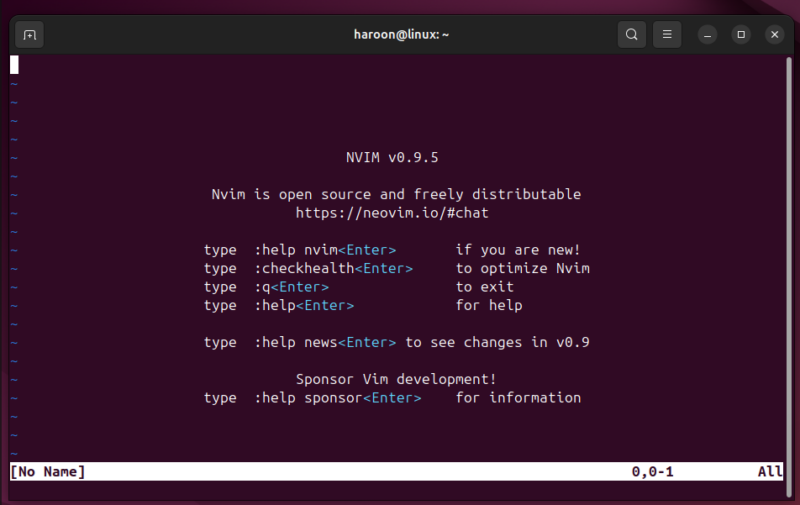
Task: Click the ':help news<Enter>' command text
Action: pos(325,342)
